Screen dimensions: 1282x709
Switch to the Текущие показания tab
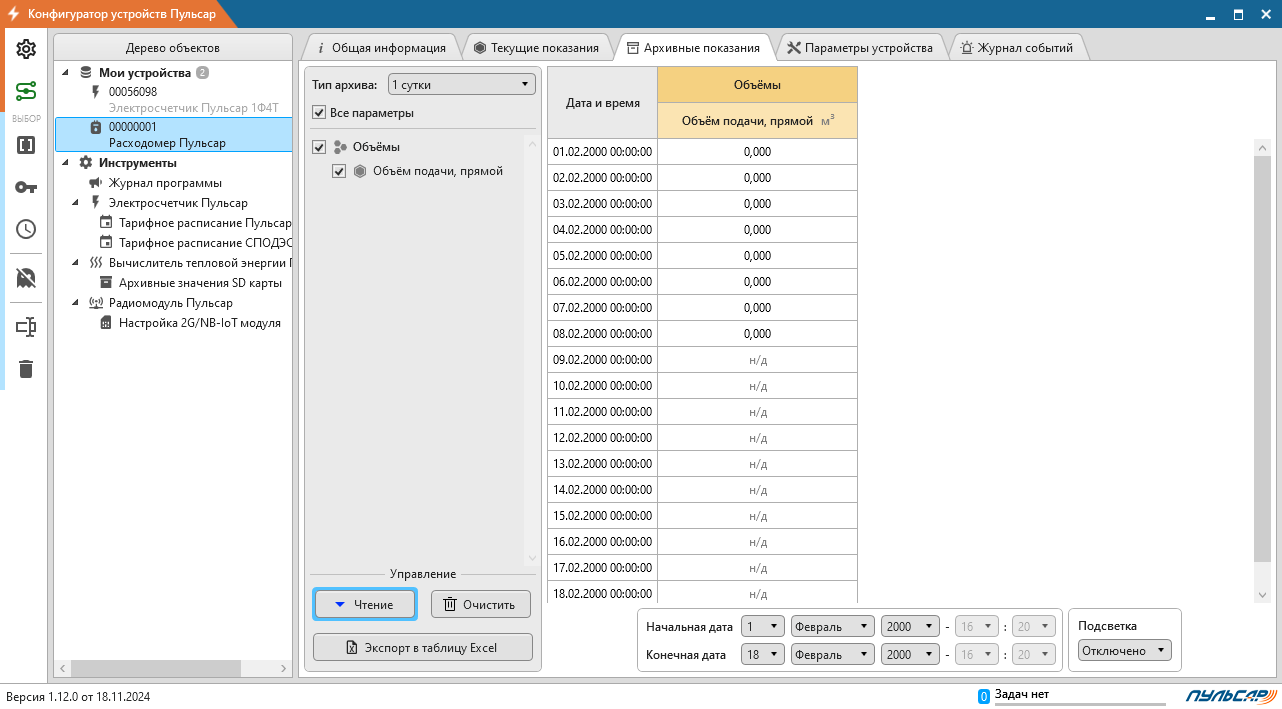[x=536, y=47]
